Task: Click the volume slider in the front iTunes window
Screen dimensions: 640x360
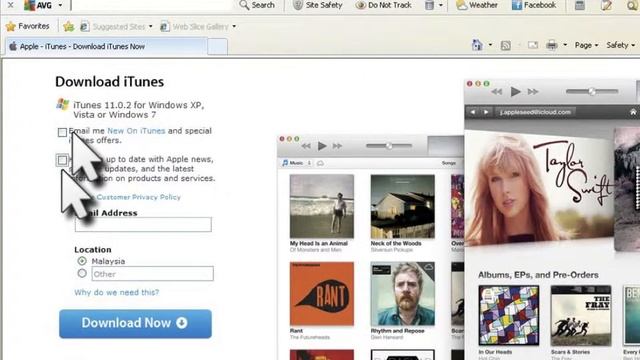Action: click(x=592, y=91)
